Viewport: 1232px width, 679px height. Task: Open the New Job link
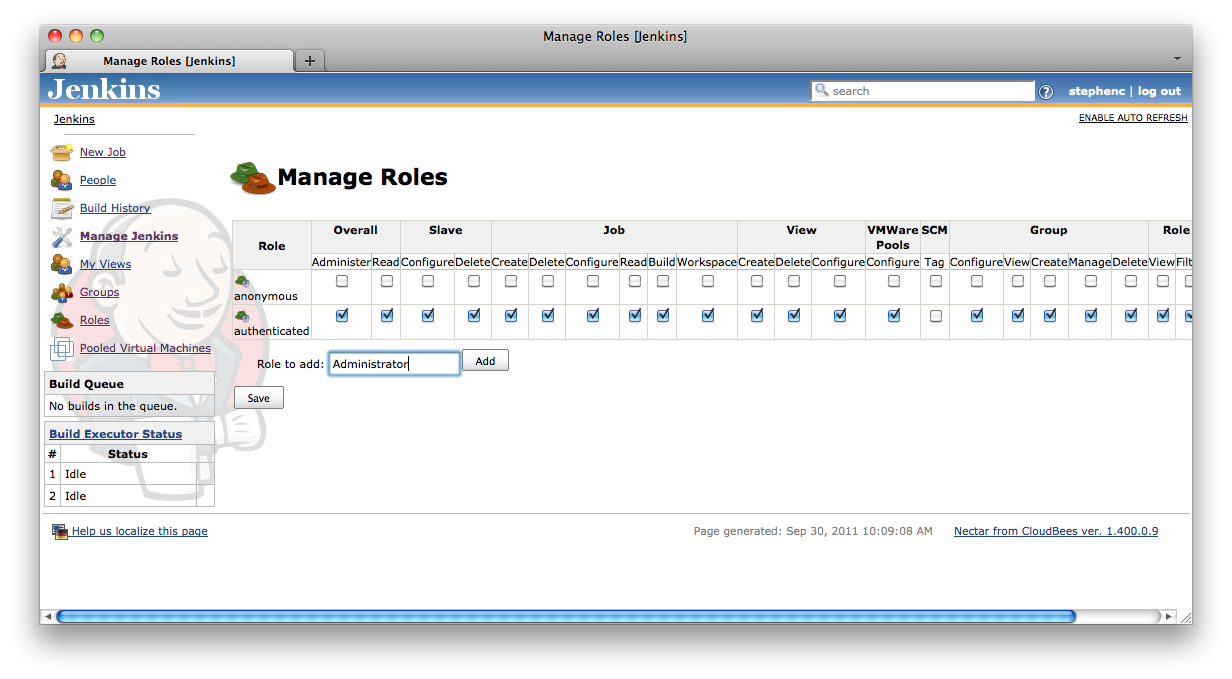tap(103, 152)
